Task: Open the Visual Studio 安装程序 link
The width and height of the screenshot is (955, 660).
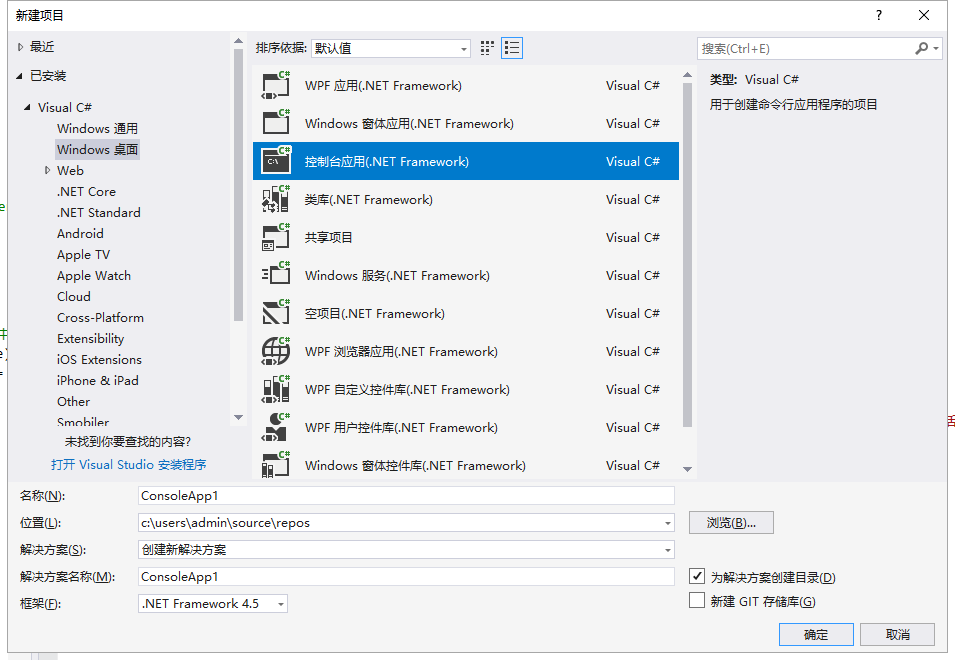Action: tap(129, 465)
